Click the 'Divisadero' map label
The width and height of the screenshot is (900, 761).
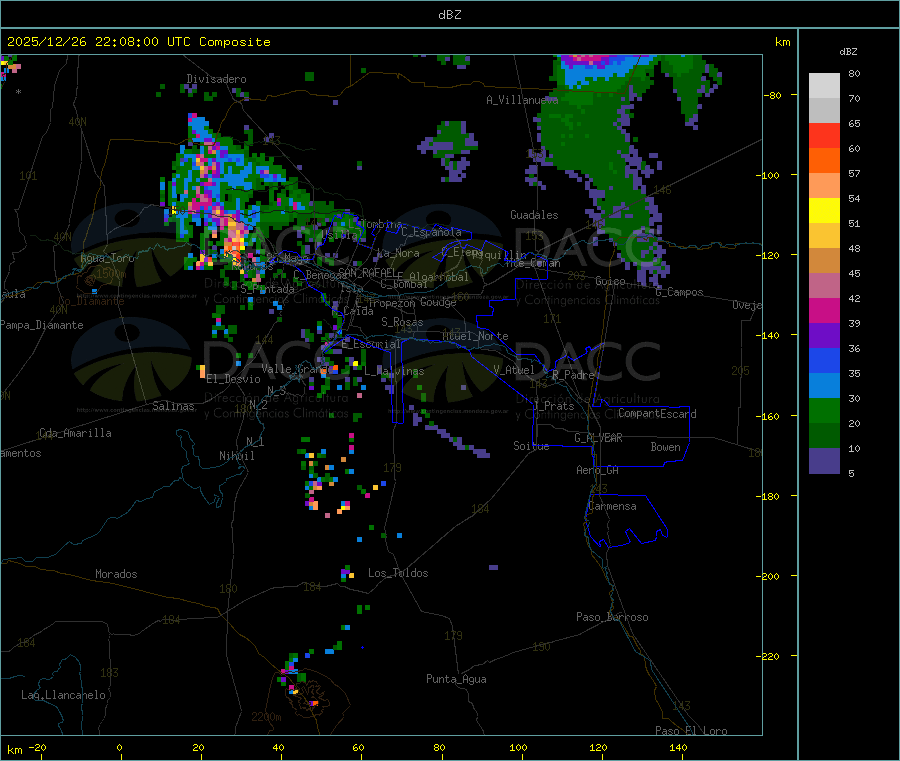click(216, 79)
